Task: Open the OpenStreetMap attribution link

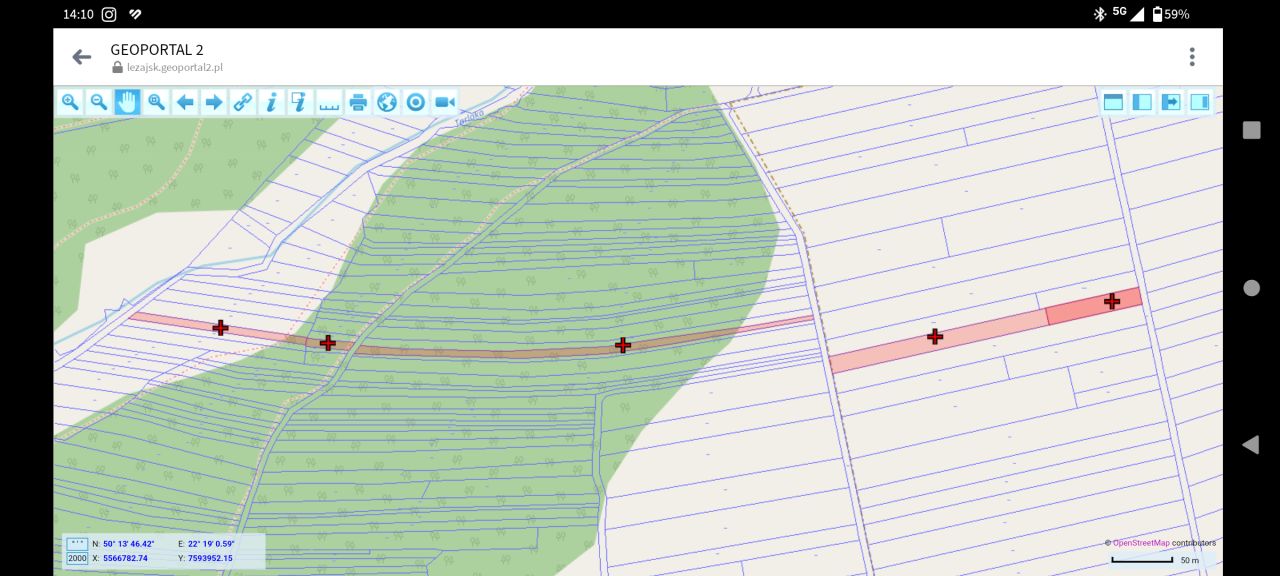Action: (x=1141, y=543)
